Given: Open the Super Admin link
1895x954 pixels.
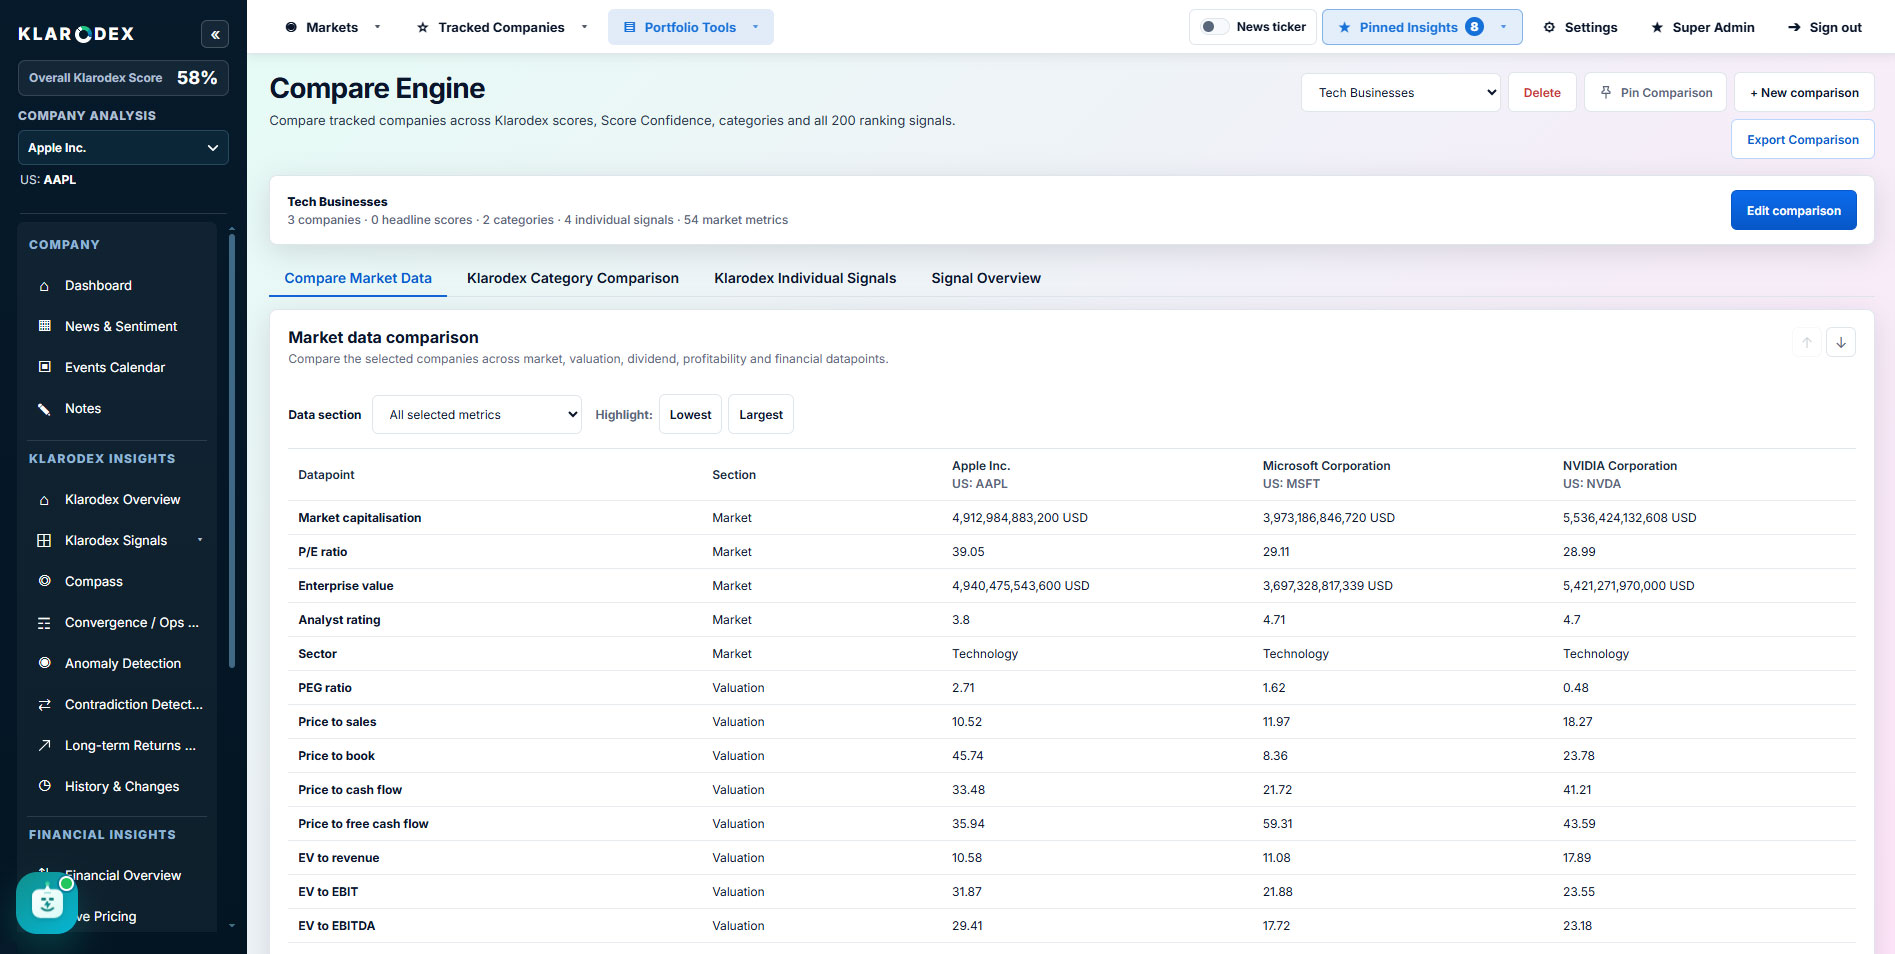Looking at the screenshot, I should click(1702, 27).
